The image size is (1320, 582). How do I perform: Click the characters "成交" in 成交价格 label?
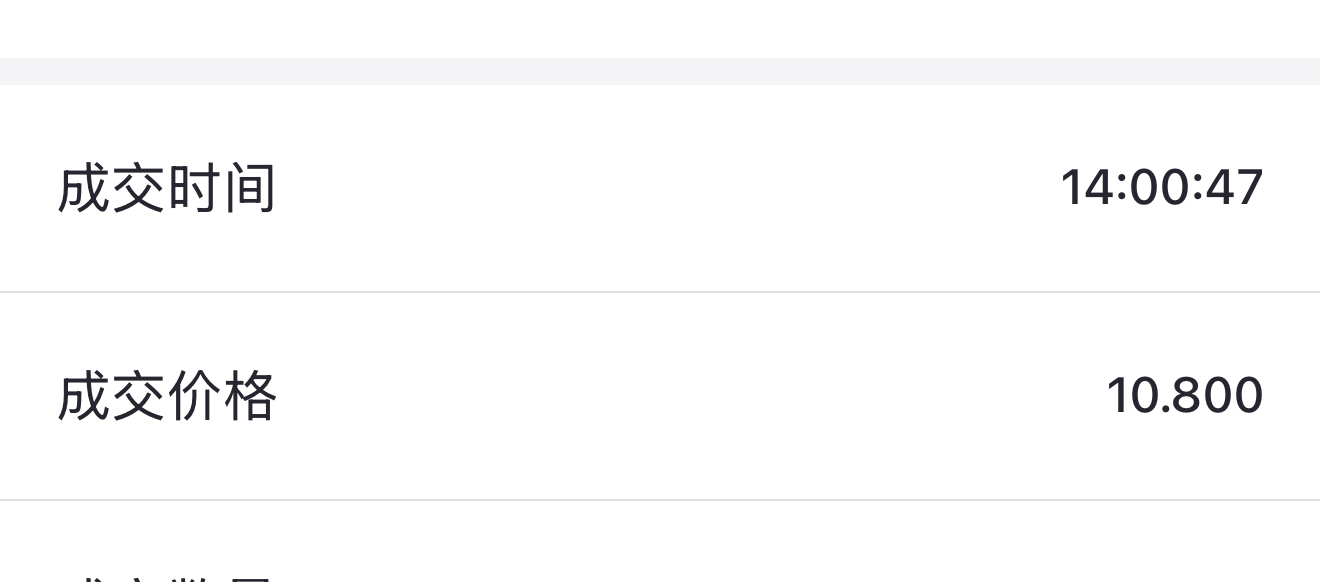[111, 396]
